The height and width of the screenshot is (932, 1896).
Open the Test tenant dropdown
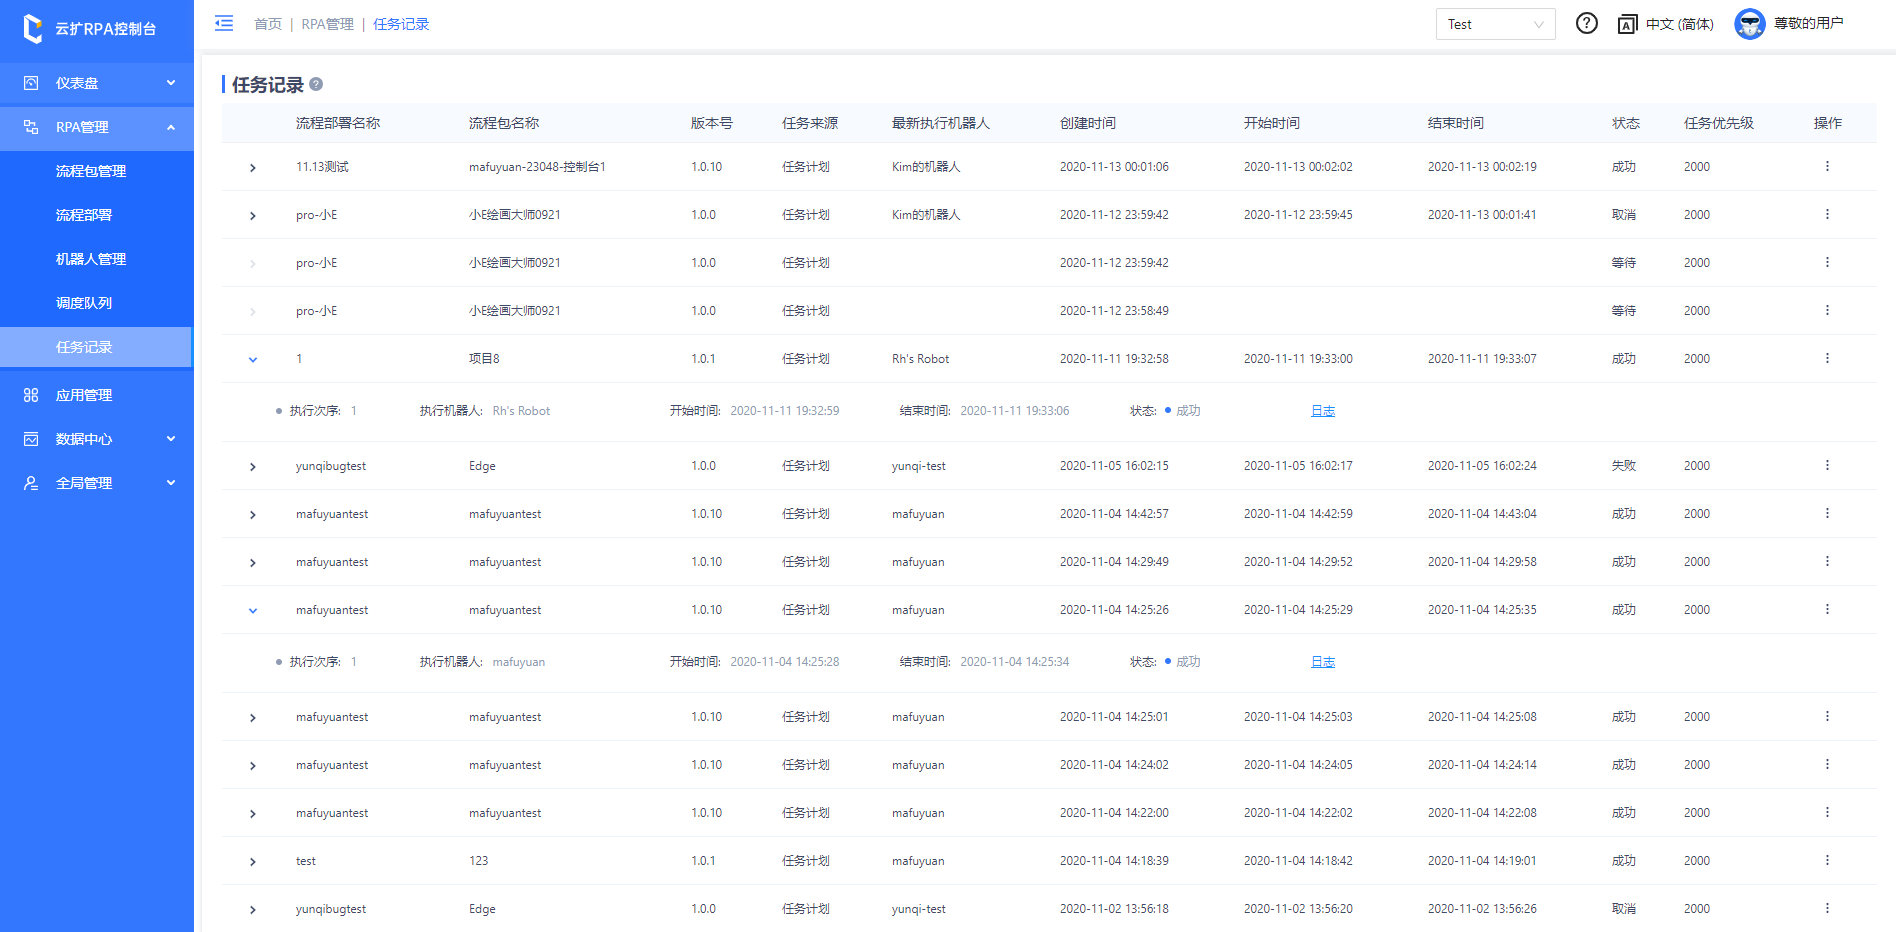[x=1495, y=24]
